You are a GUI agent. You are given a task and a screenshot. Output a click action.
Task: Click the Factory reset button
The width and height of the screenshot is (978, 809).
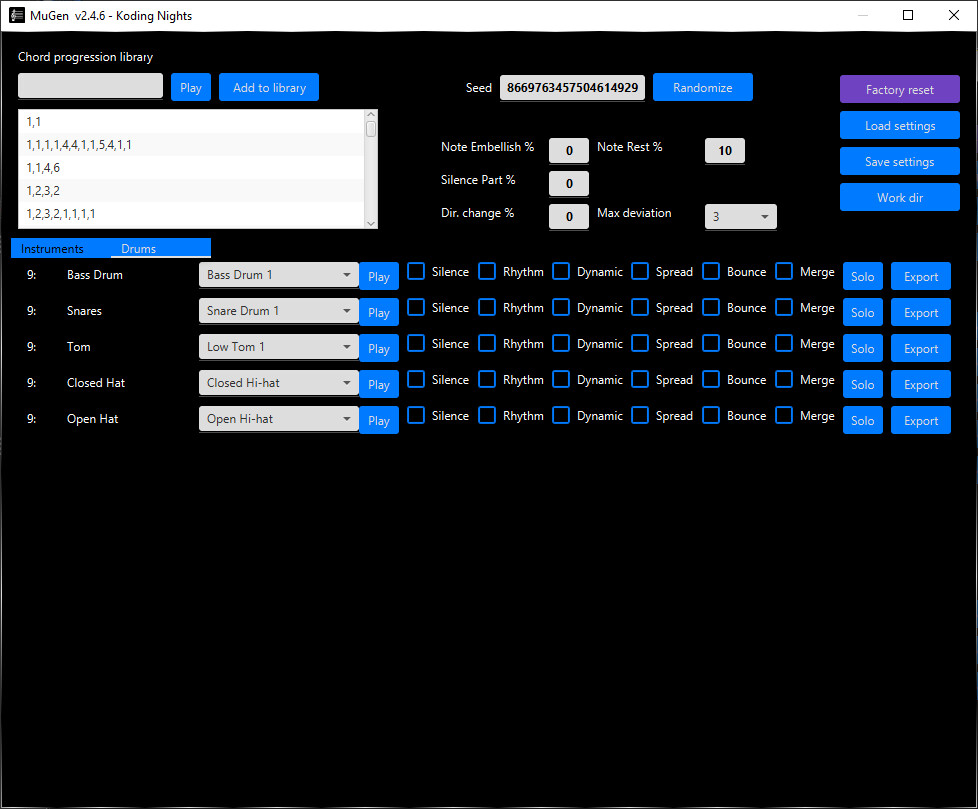(899, 89)
